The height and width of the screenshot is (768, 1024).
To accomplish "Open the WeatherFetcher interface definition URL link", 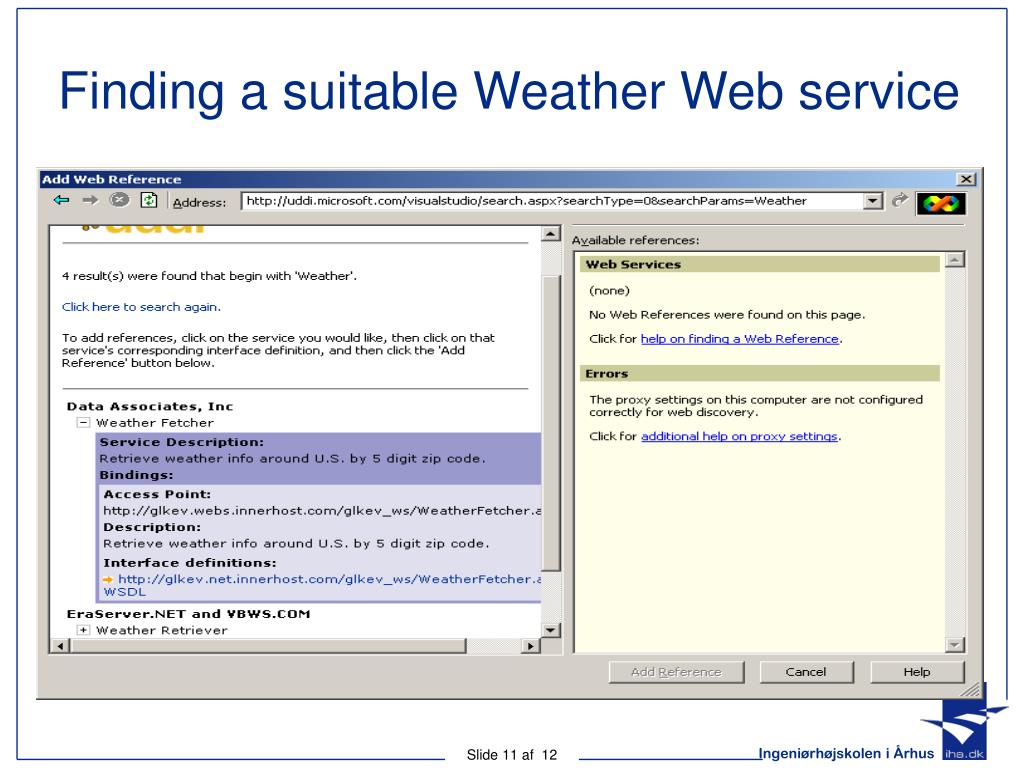I will tap(329, 579).
